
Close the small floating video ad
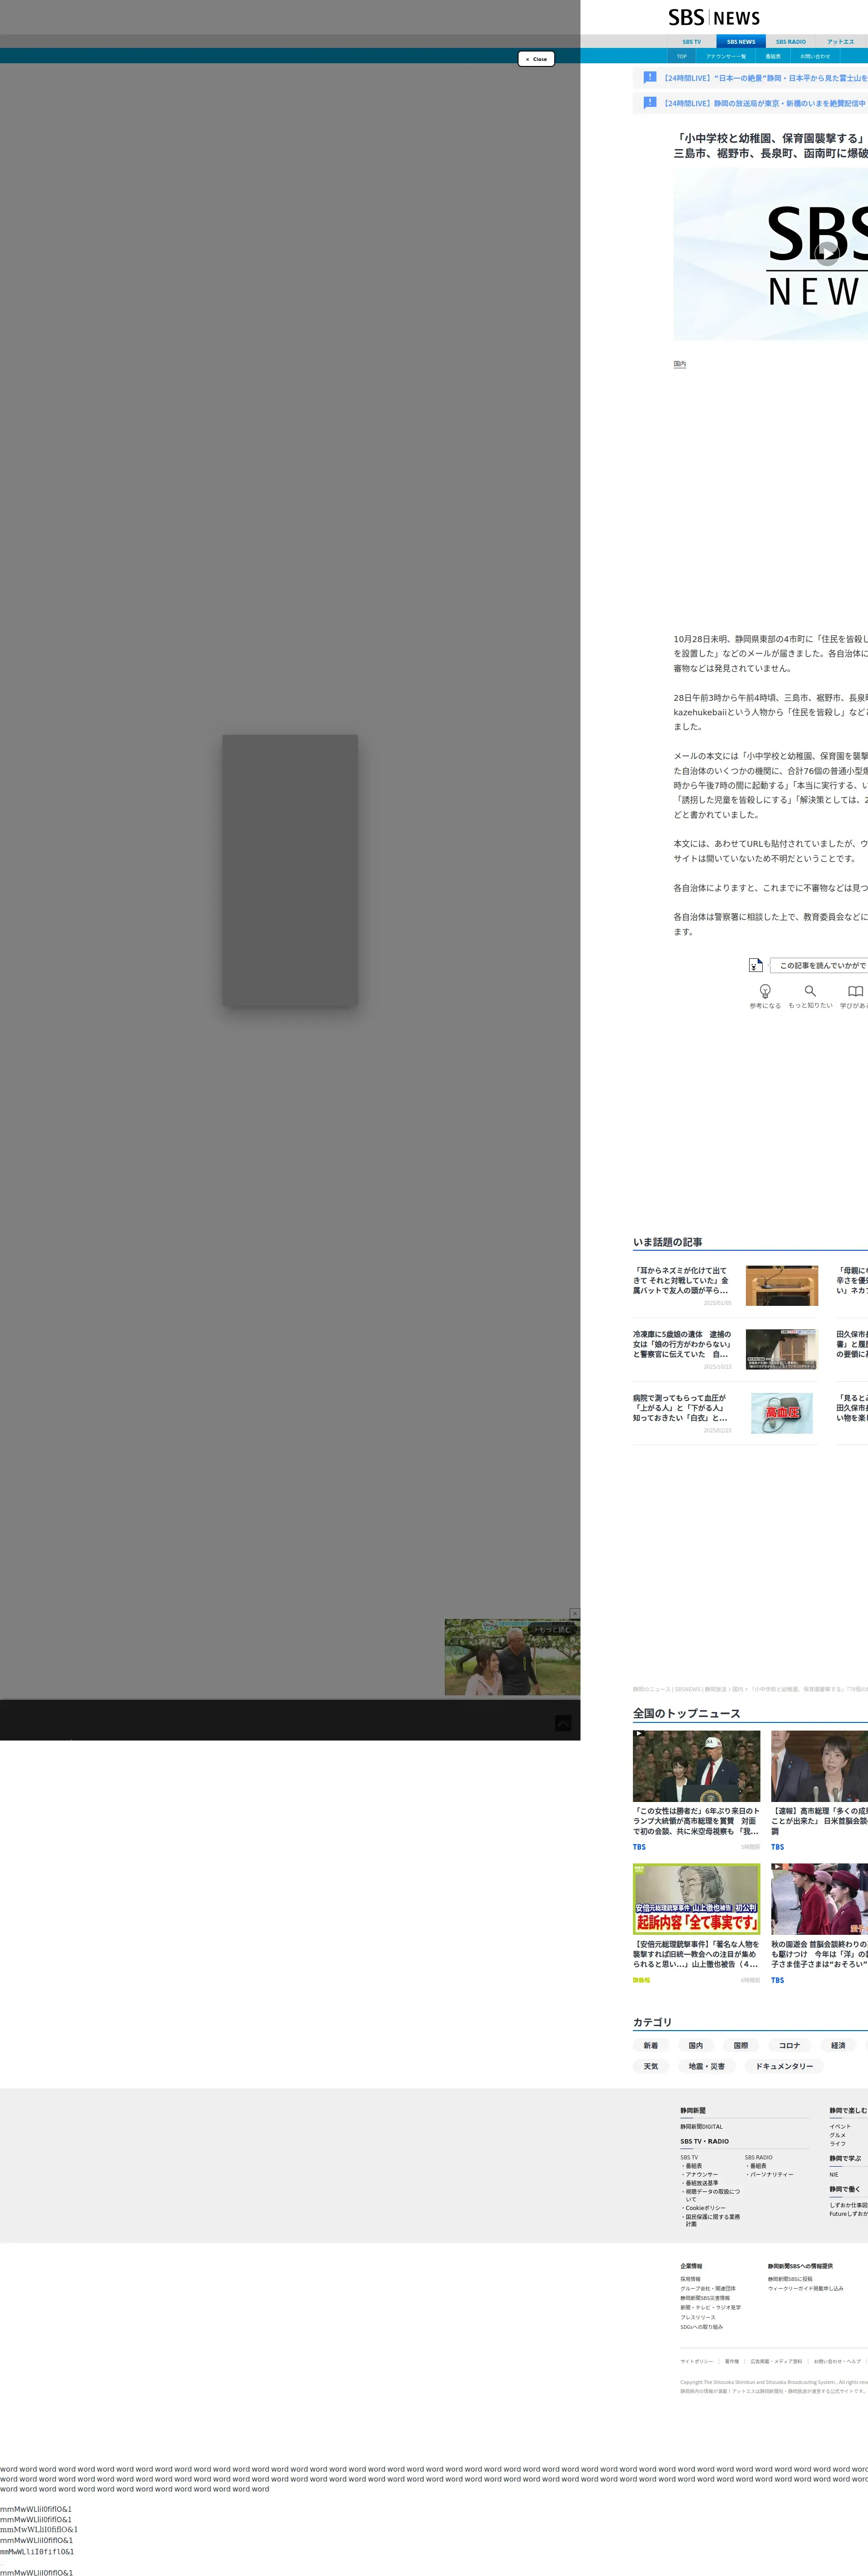coord(575,1613)
